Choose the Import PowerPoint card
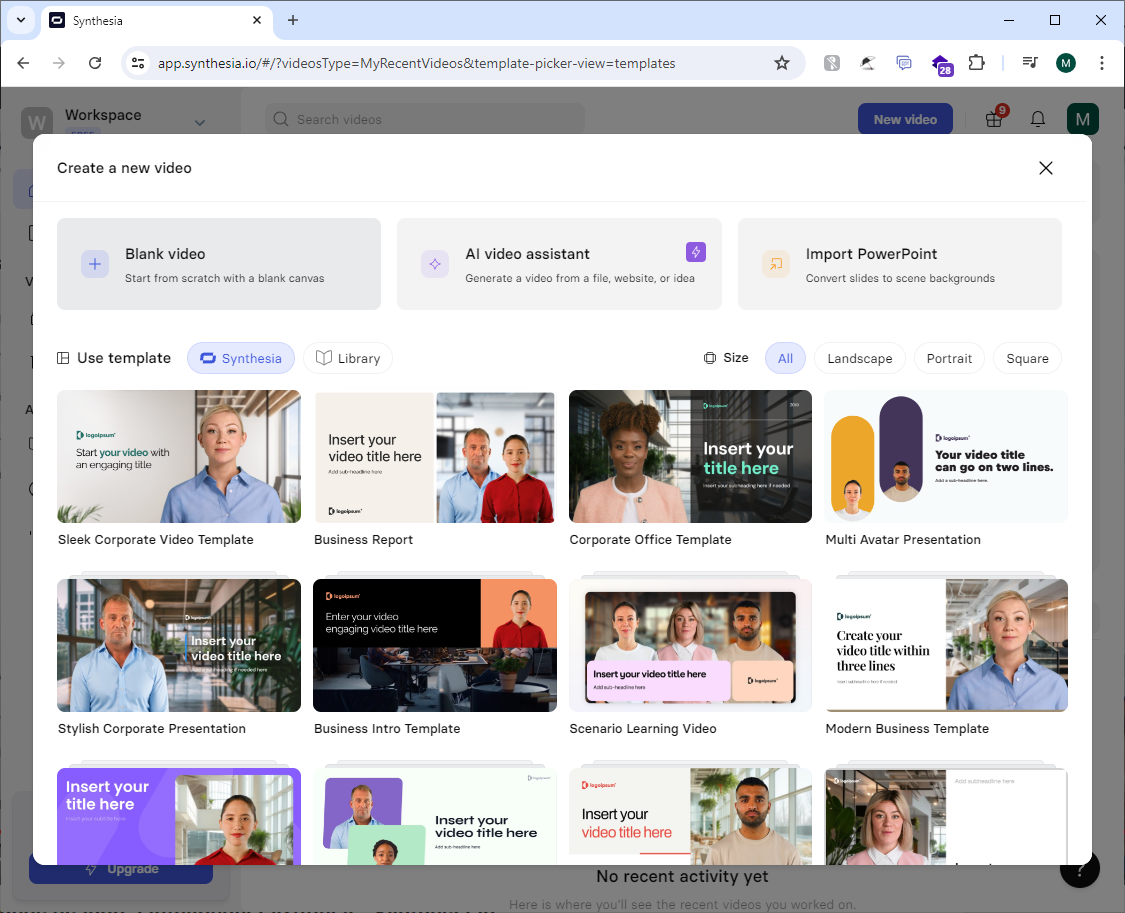 pyautogui.click(x=900, y=264)
